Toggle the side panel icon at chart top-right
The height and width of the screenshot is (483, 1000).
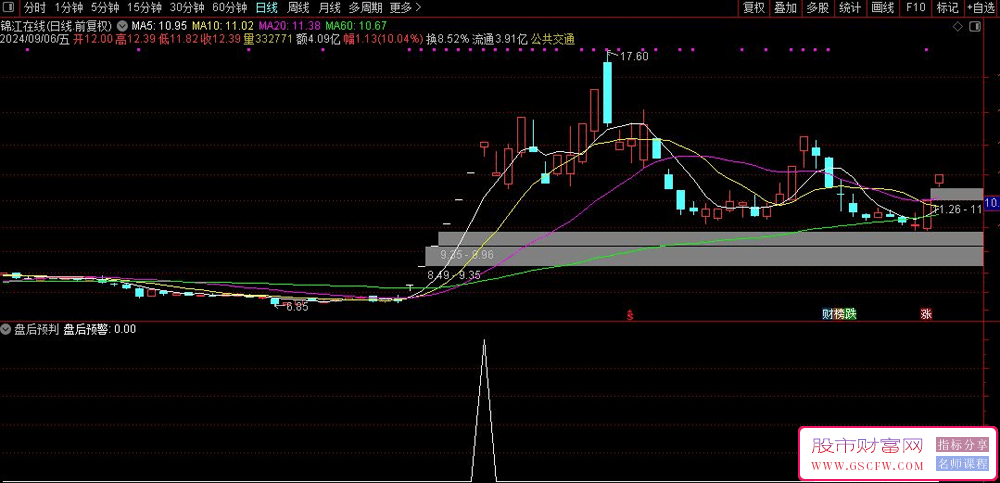click(x=974, y=27)
